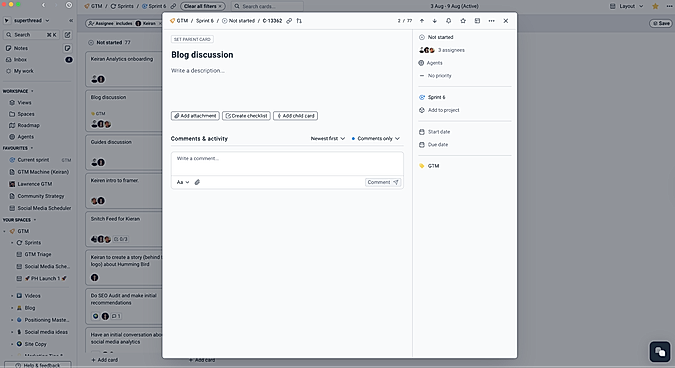Focus the Write a comment field
The image size is (675, 368).
287,163
